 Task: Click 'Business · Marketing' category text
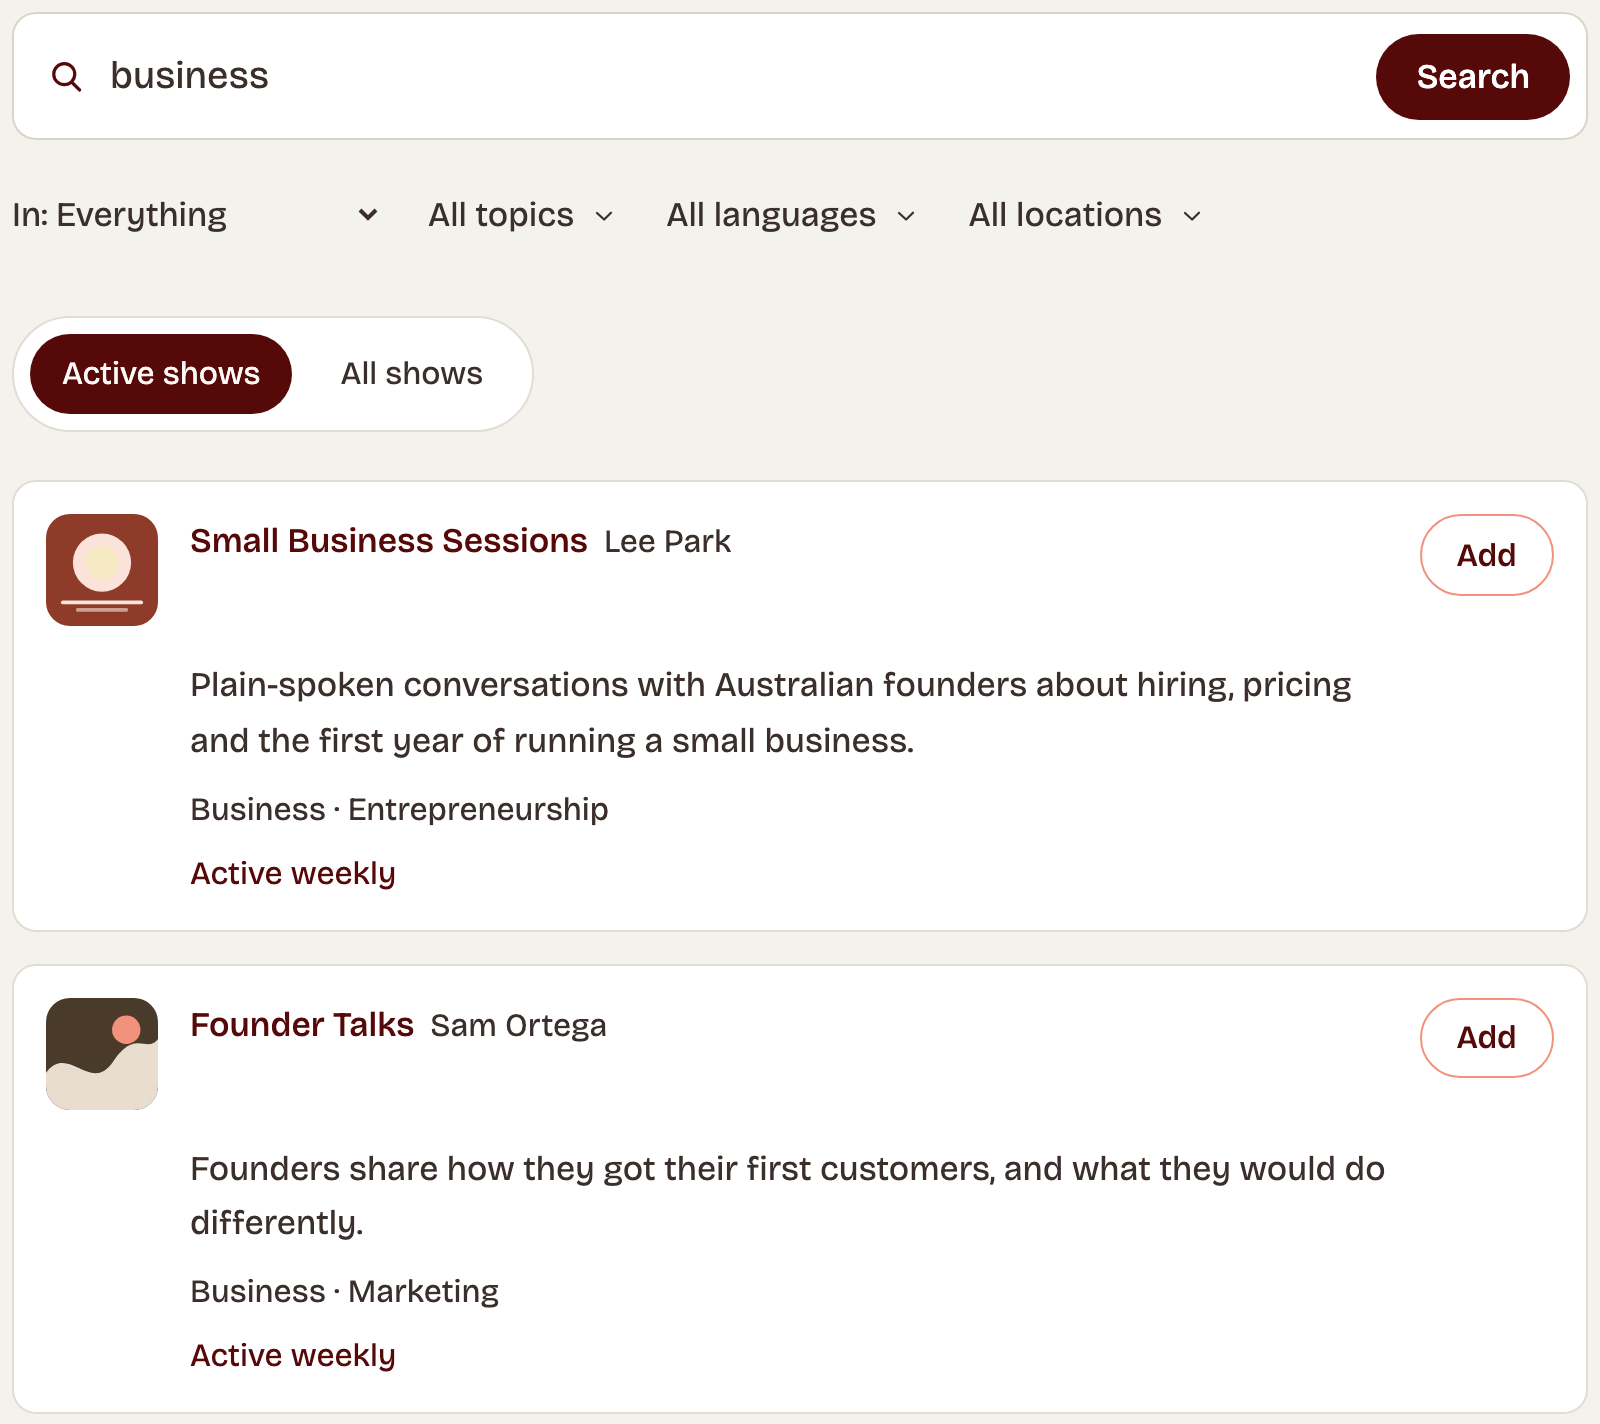coord(344,1291)
